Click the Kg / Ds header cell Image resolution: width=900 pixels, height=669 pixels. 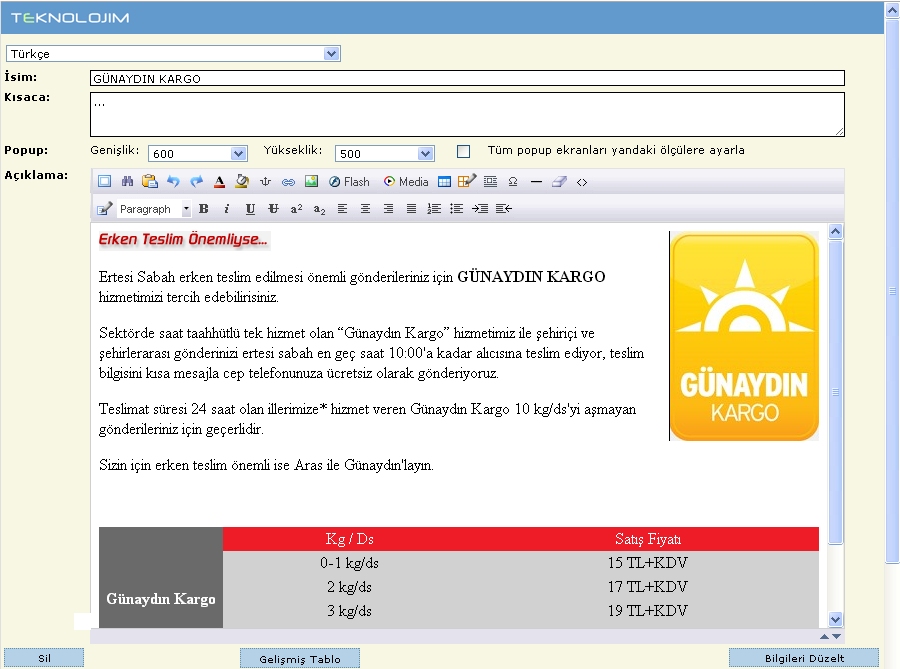point(349,539)
